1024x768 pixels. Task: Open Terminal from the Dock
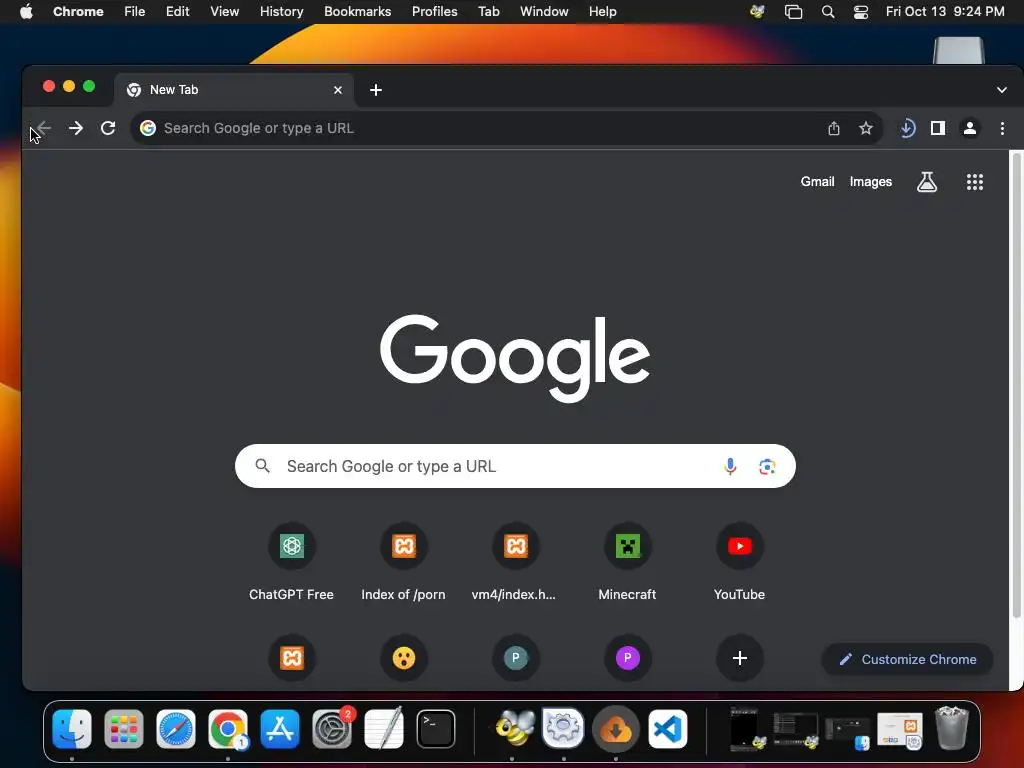point(436,729)
